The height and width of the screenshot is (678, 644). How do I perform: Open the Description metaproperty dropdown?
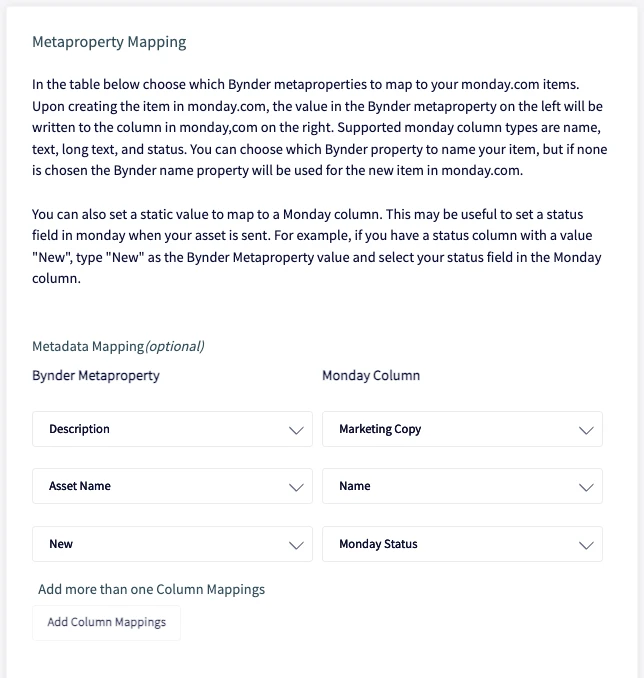[x=172, y=429]
